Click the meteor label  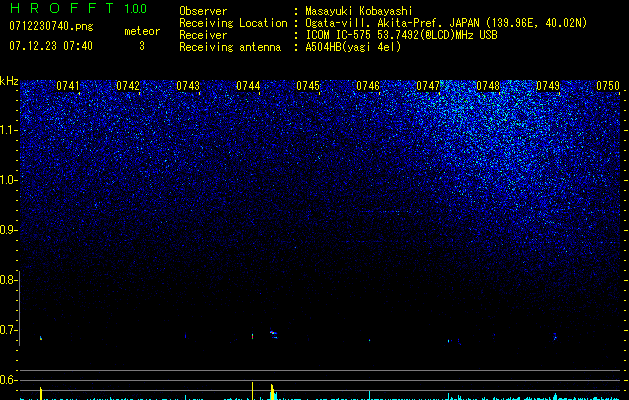(142, 31)
